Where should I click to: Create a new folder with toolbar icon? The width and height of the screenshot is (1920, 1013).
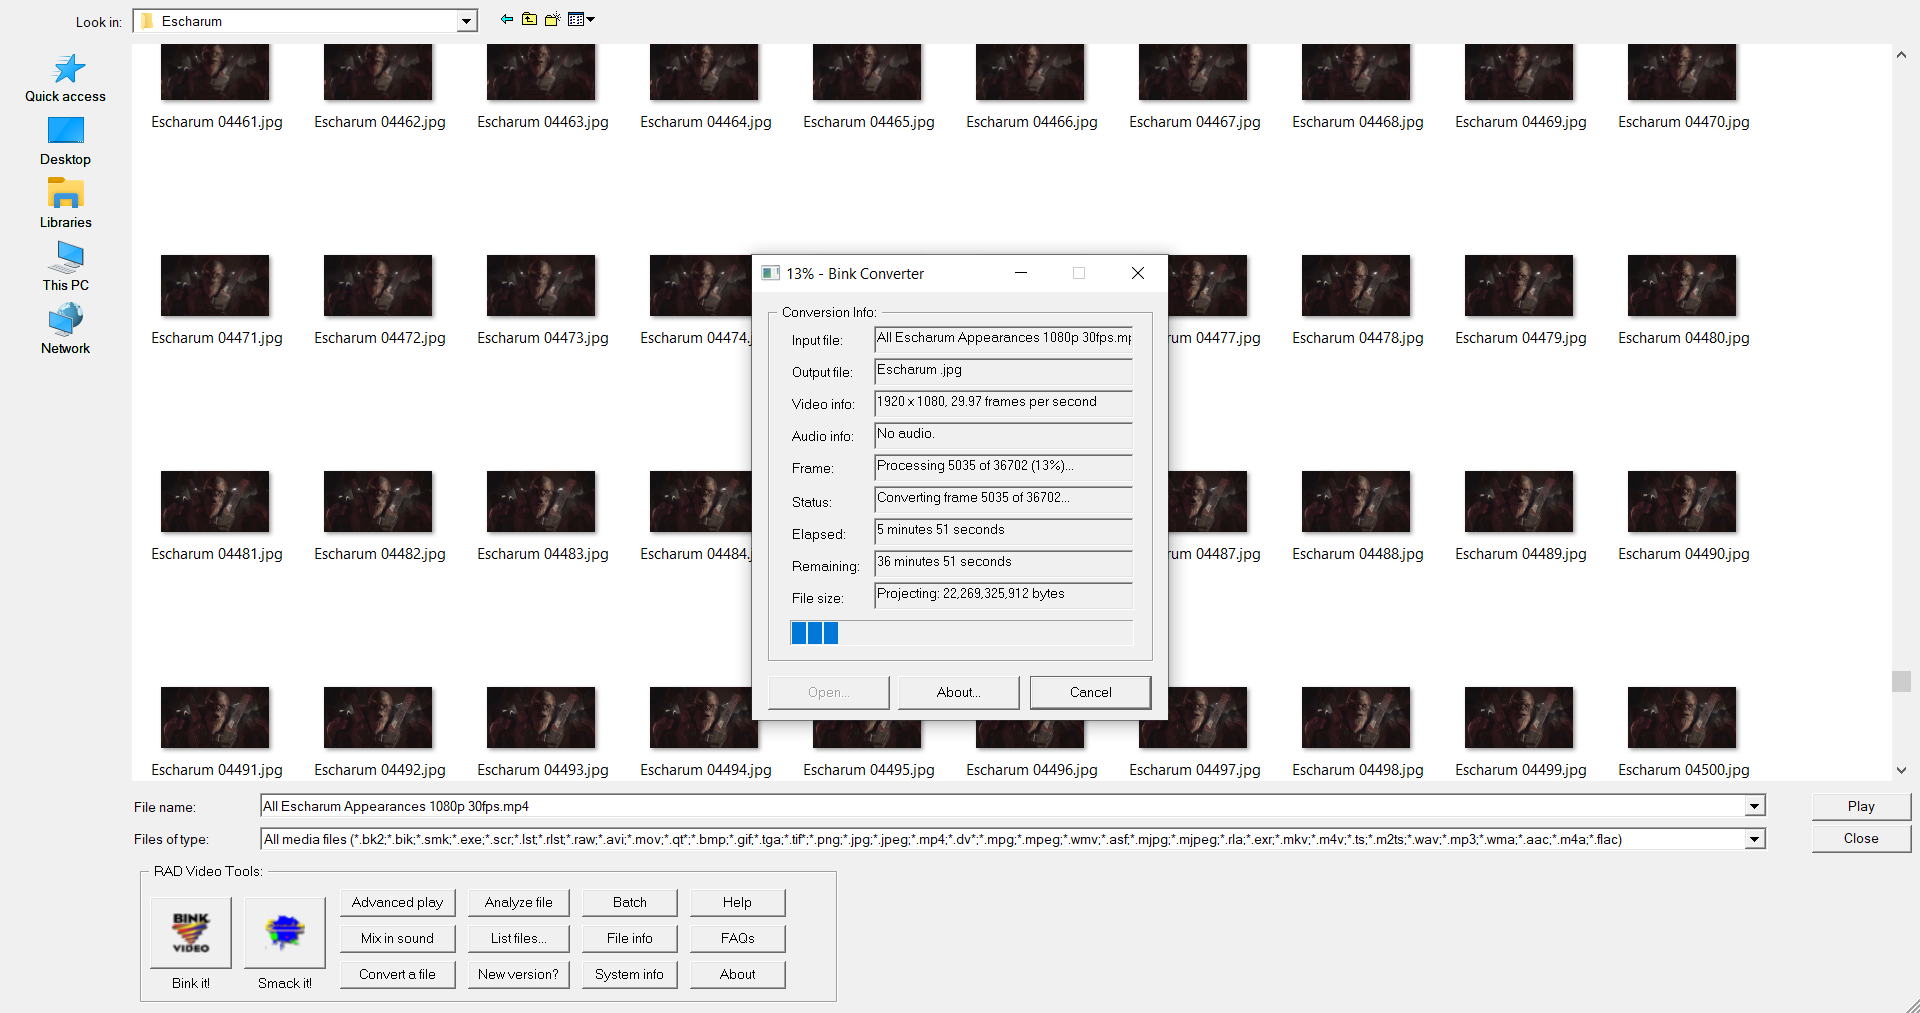pos(552,19)
